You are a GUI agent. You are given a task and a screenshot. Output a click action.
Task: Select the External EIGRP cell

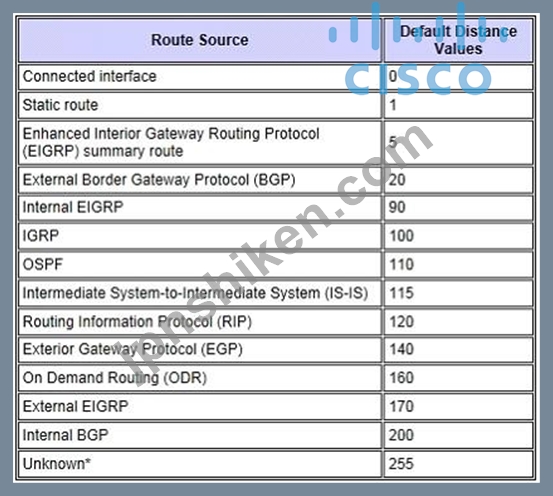(x=200, y=406)
